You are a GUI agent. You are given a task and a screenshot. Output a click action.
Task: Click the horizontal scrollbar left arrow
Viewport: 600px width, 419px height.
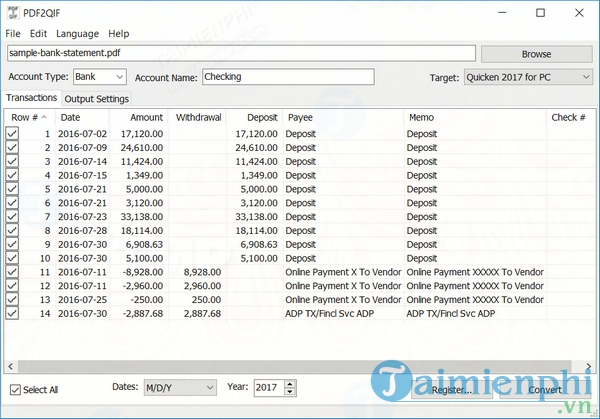click(11, 366)
